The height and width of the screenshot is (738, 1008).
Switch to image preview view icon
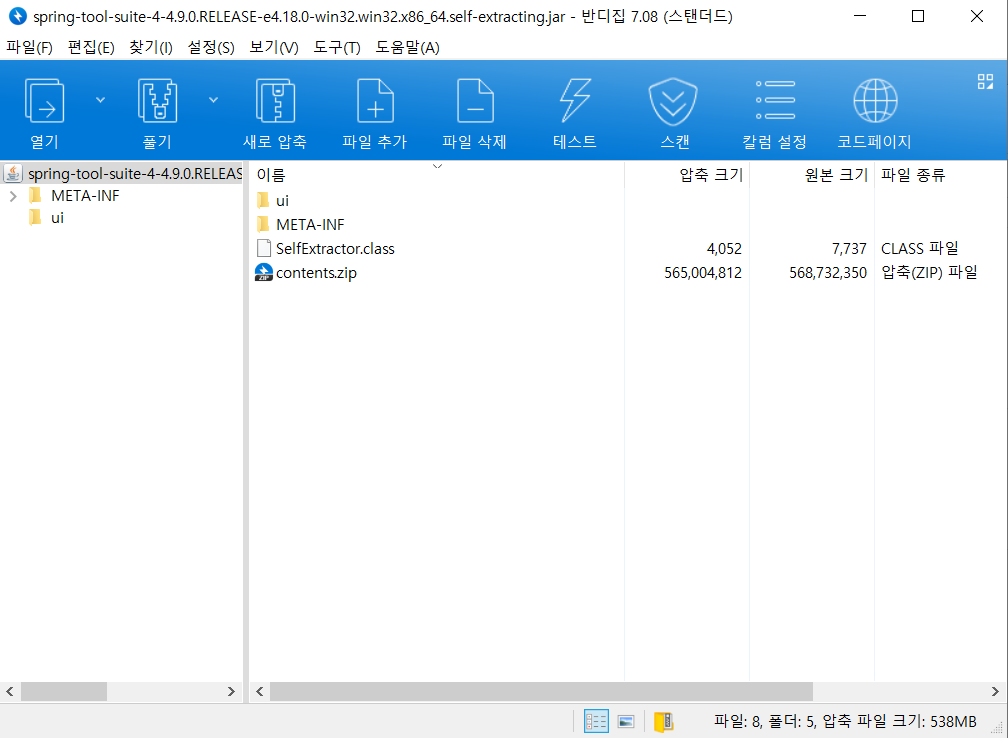click(x=626, y=721)
